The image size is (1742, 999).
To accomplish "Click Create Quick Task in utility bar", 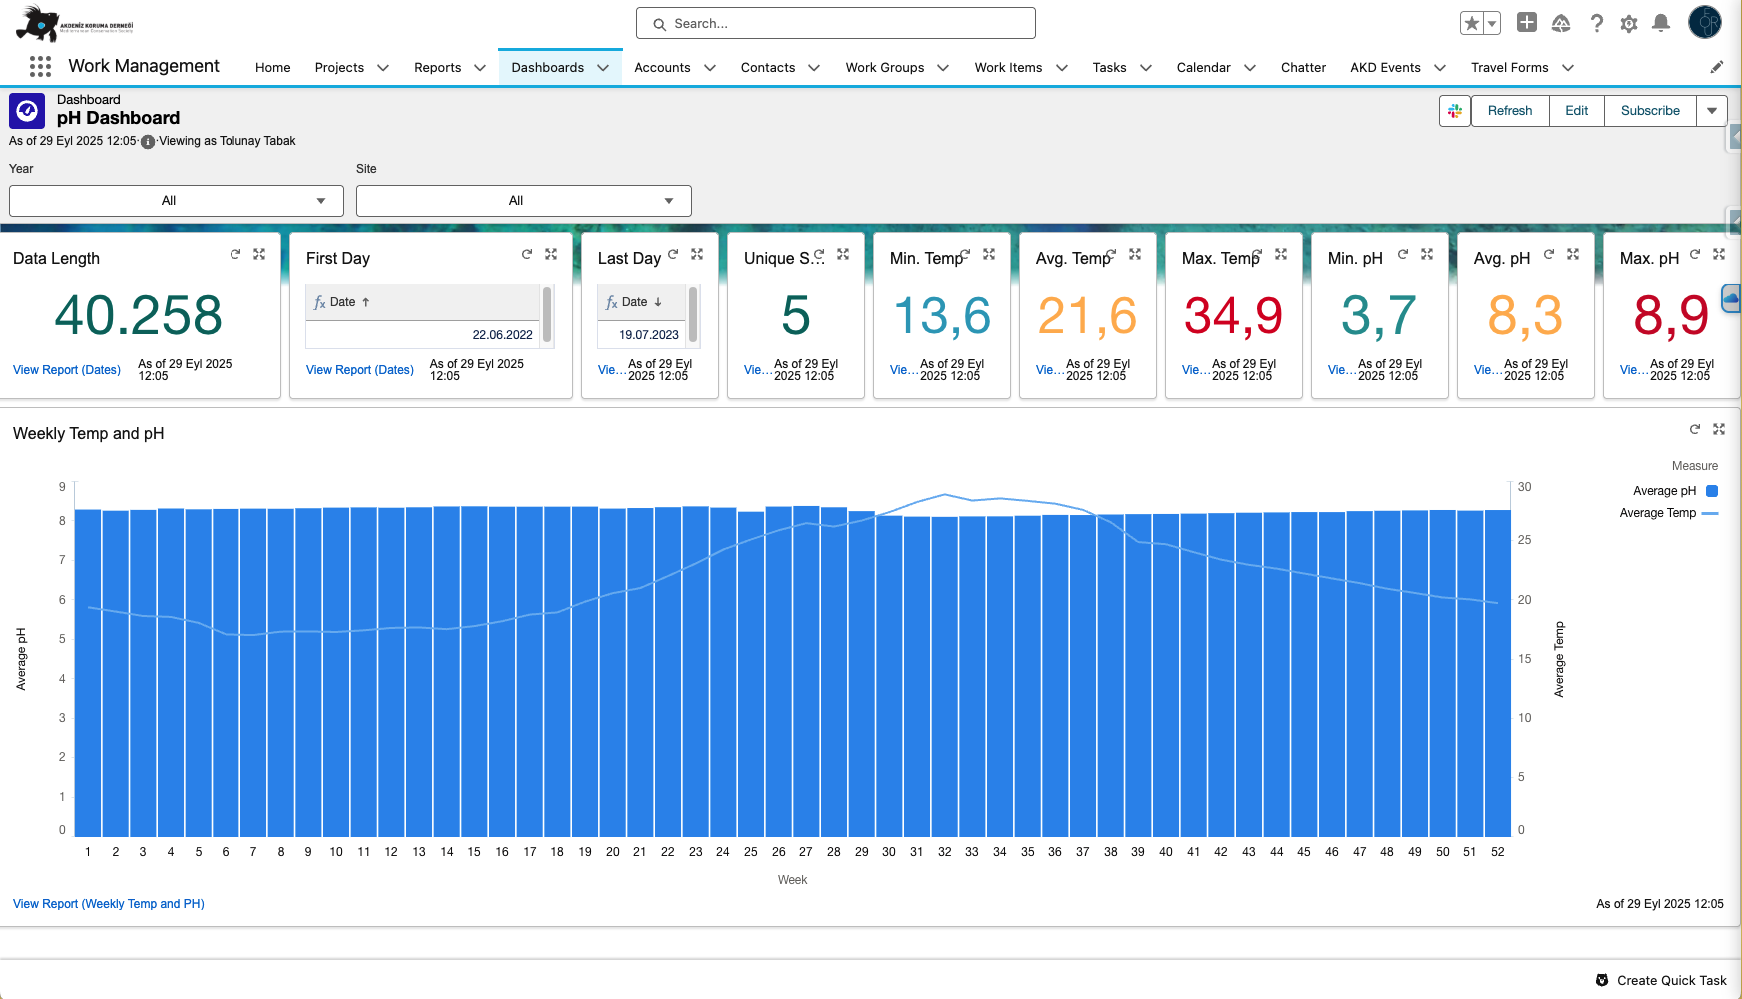I will (1661, 980).
